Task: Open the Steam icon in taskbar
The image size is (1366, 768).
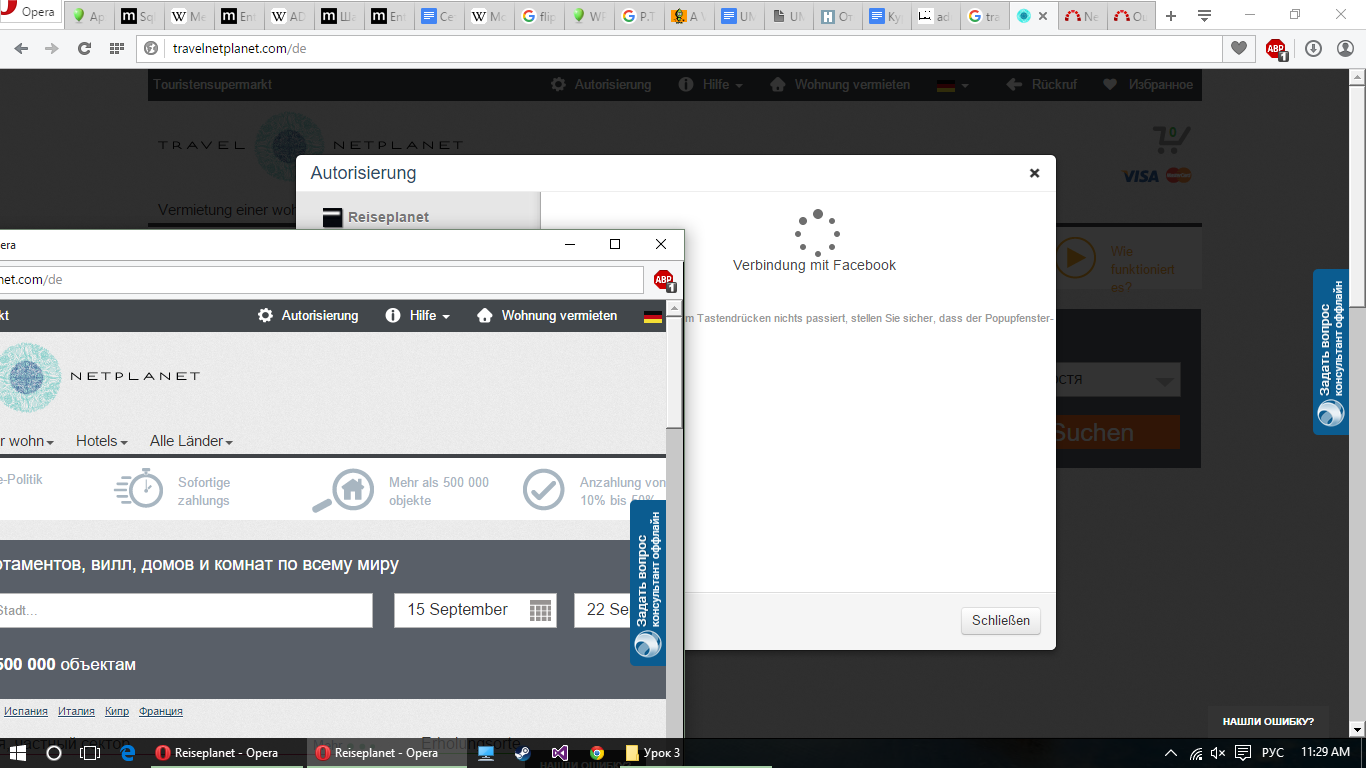Action: 523,753
